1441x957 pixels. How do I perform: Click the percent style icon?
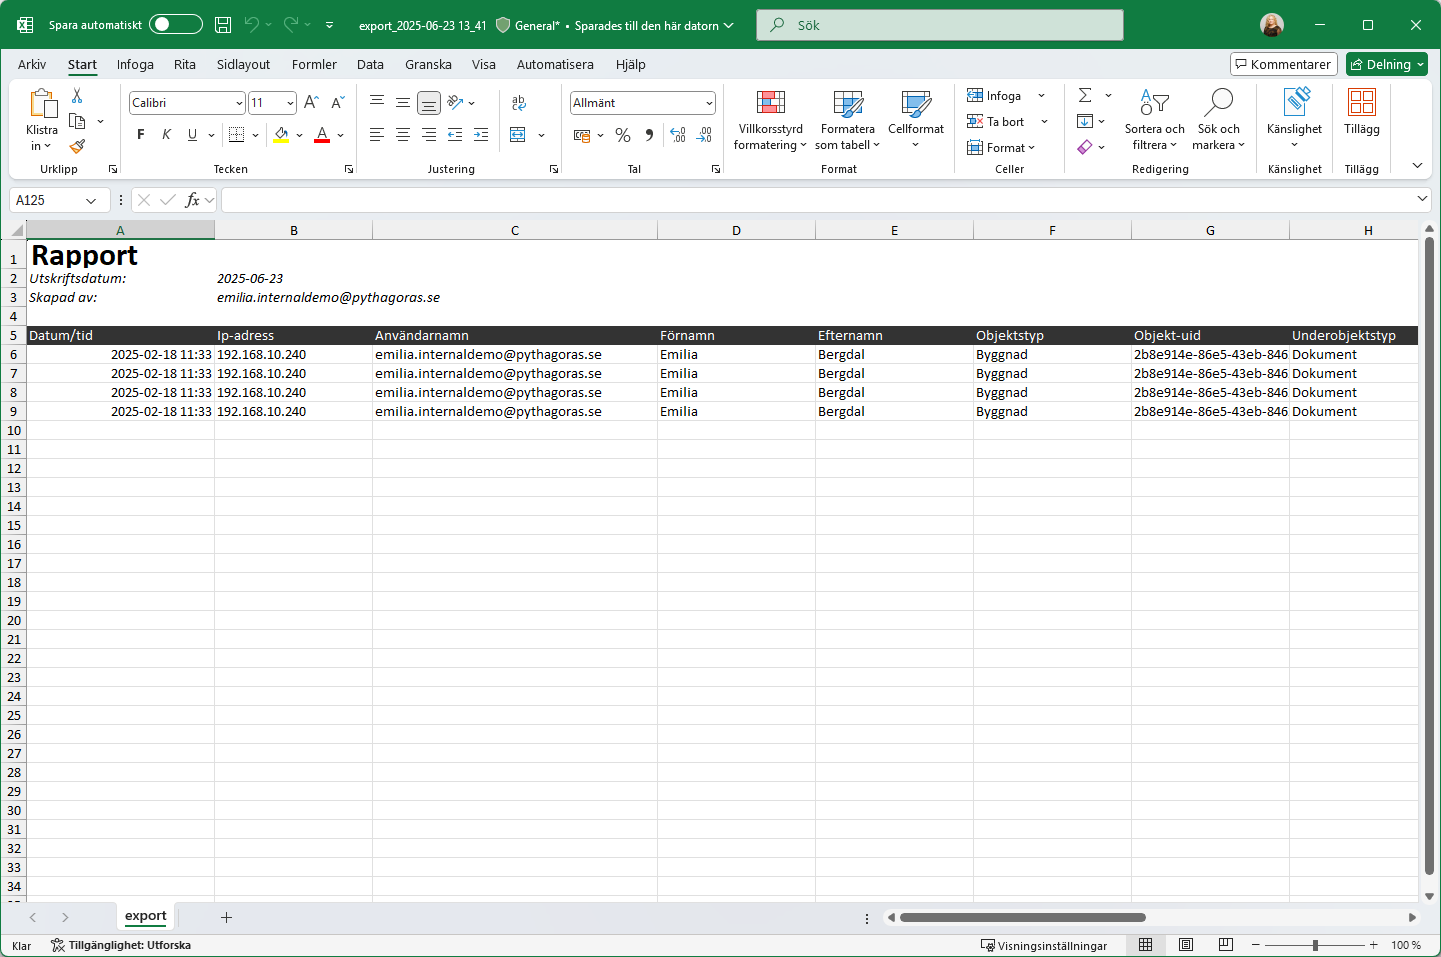pyautogui.click(x=623, y=135)
